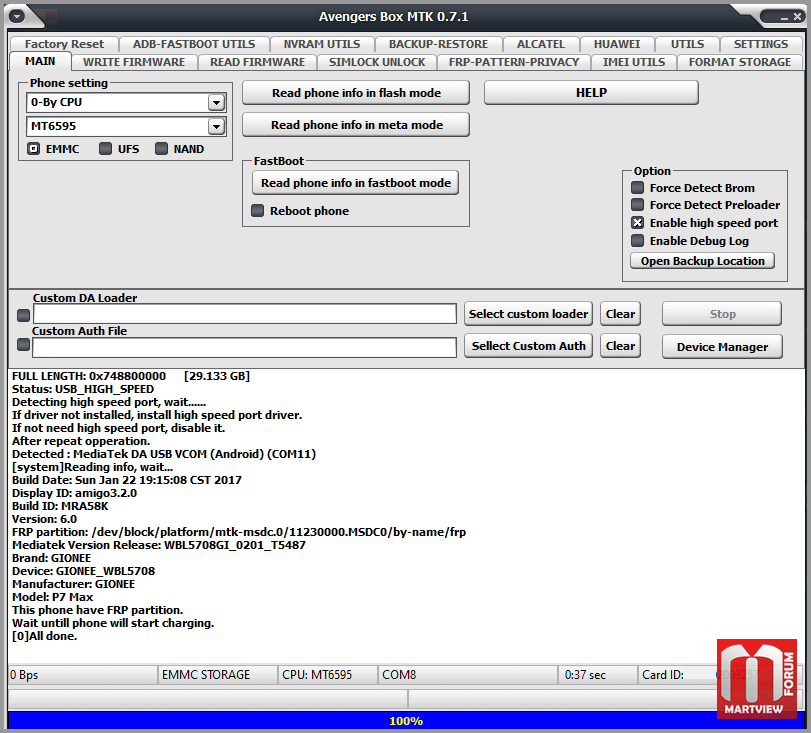The image size is (811, 733).
Task: Select the MAIN tab
Action: click(40, 61)
